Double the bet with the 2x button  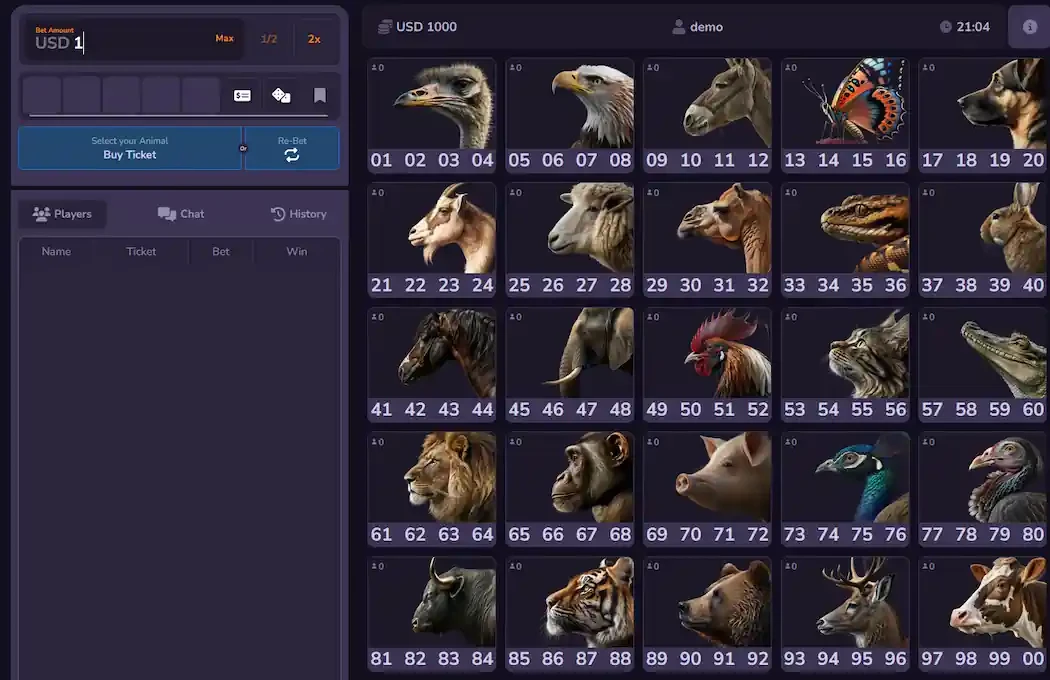(314, 39)
